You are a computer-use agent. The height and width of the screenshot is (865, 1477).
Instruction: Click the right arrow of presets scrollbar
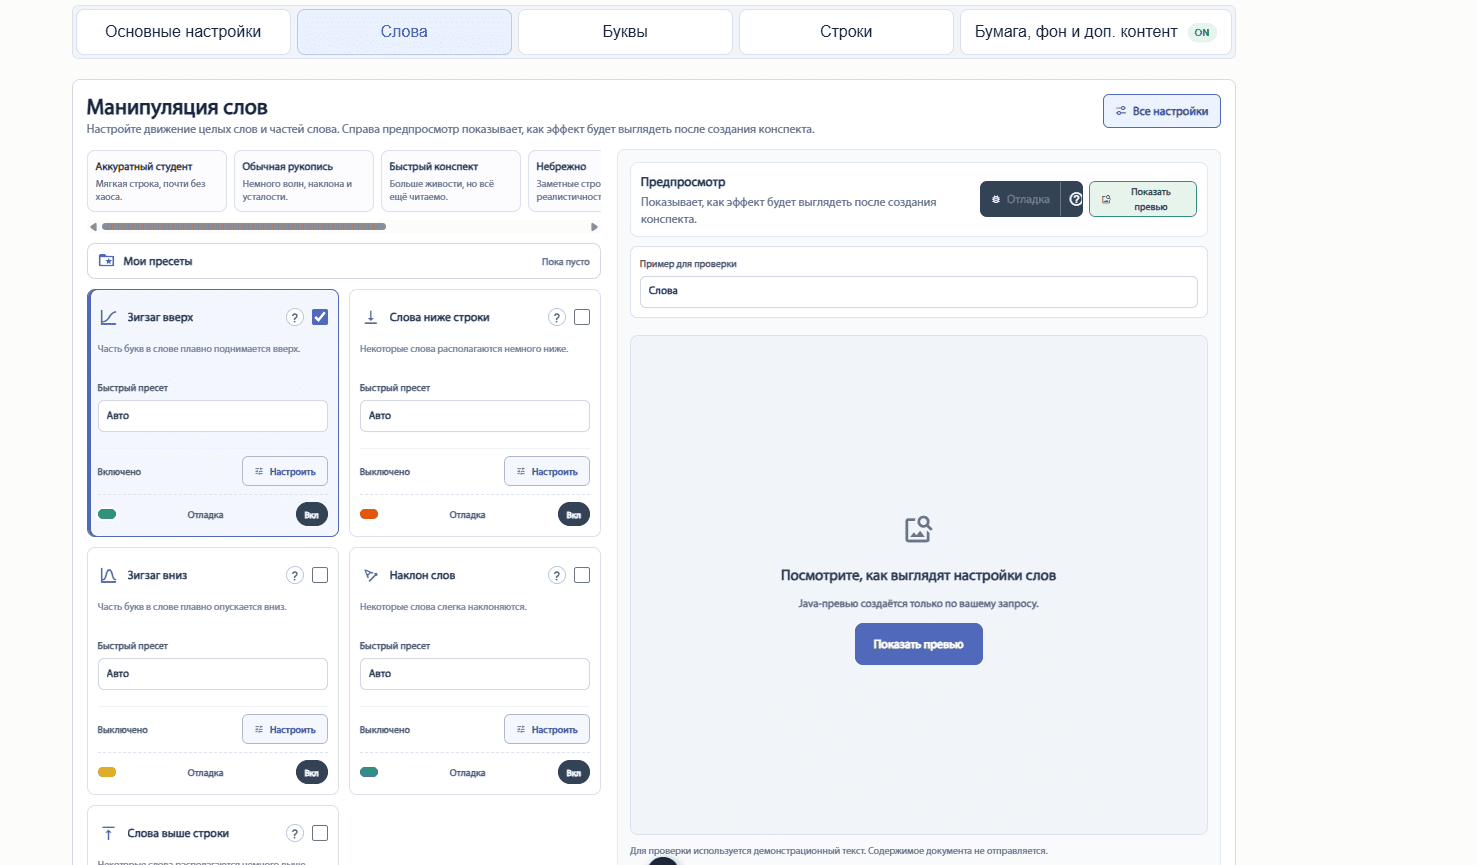tap(594, 227)
